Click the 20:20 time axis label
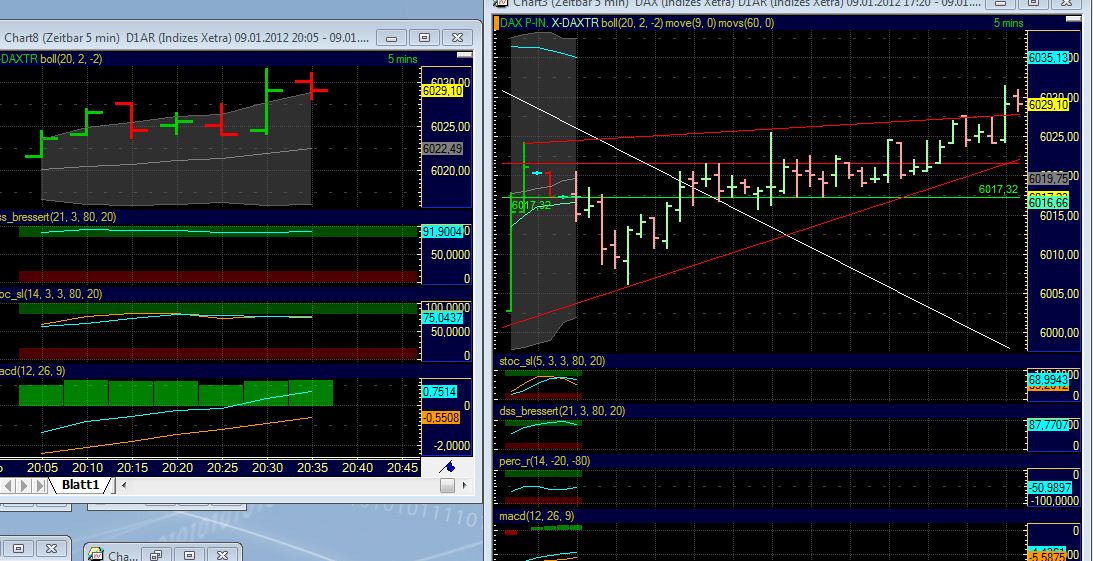1093x561 pixels. [178, 468]
